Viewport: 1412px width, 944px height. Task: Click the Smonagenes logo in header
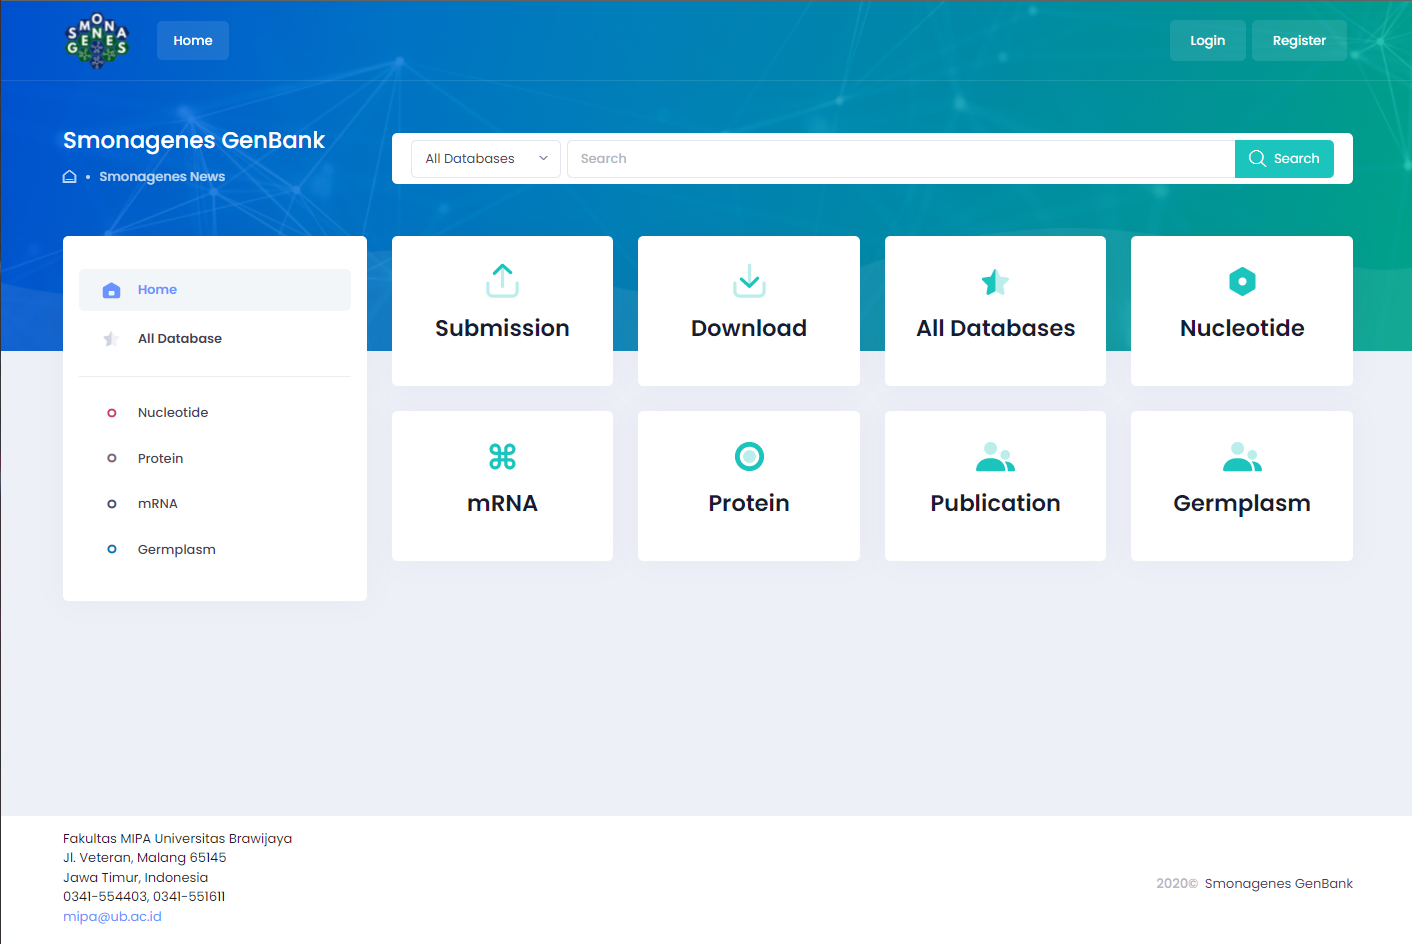tap(97, 41)
